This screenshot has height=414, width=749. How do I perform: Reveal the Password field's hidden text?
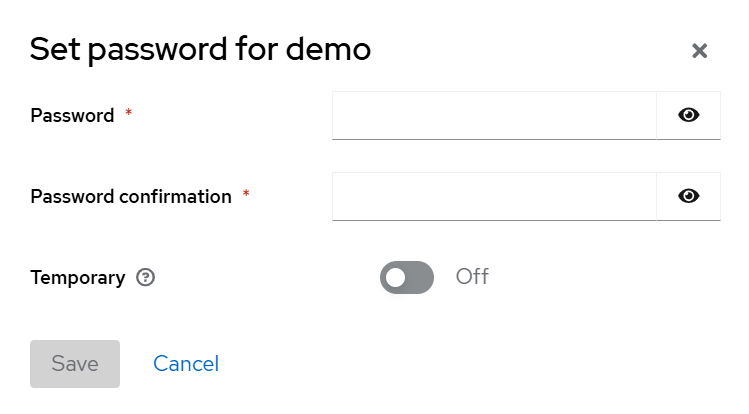(688, 115)
